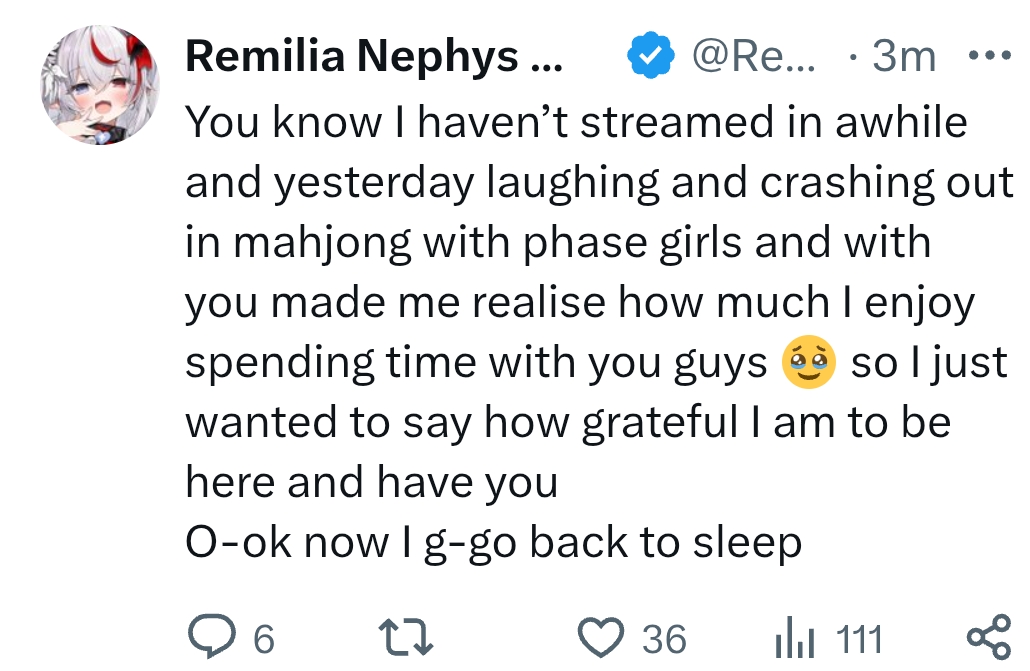Click the line "O-ok now I g-go back to sleep"

[x=494, y=543]
